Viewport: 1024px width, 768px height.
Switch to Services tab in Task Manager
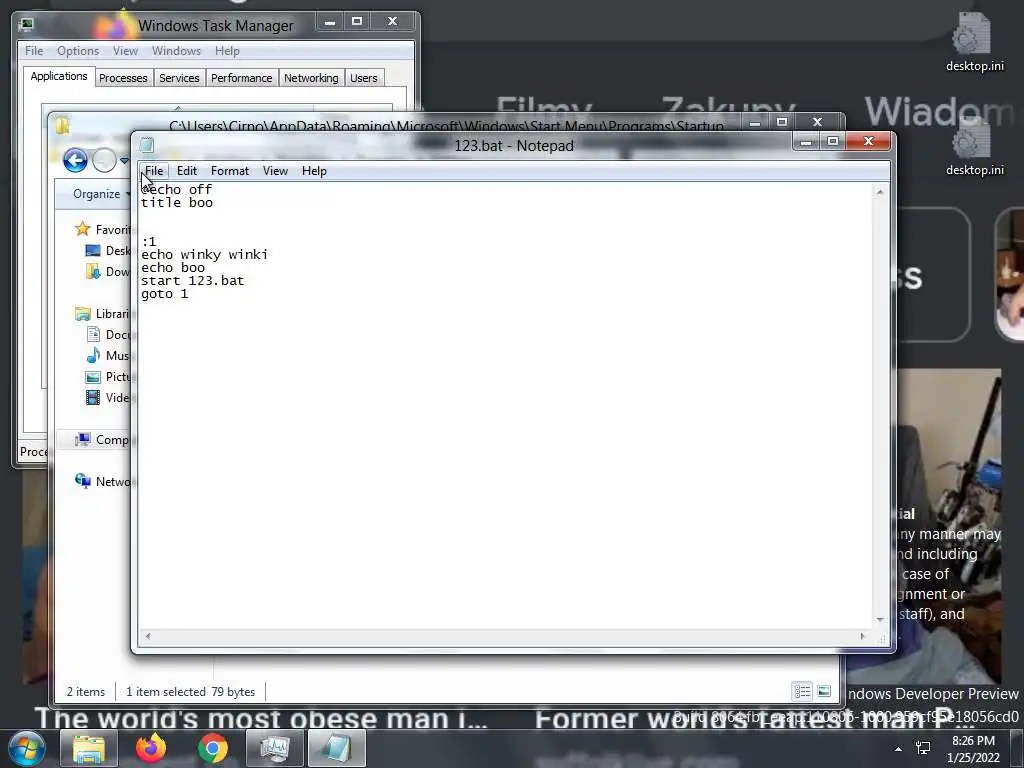(179, 78)
